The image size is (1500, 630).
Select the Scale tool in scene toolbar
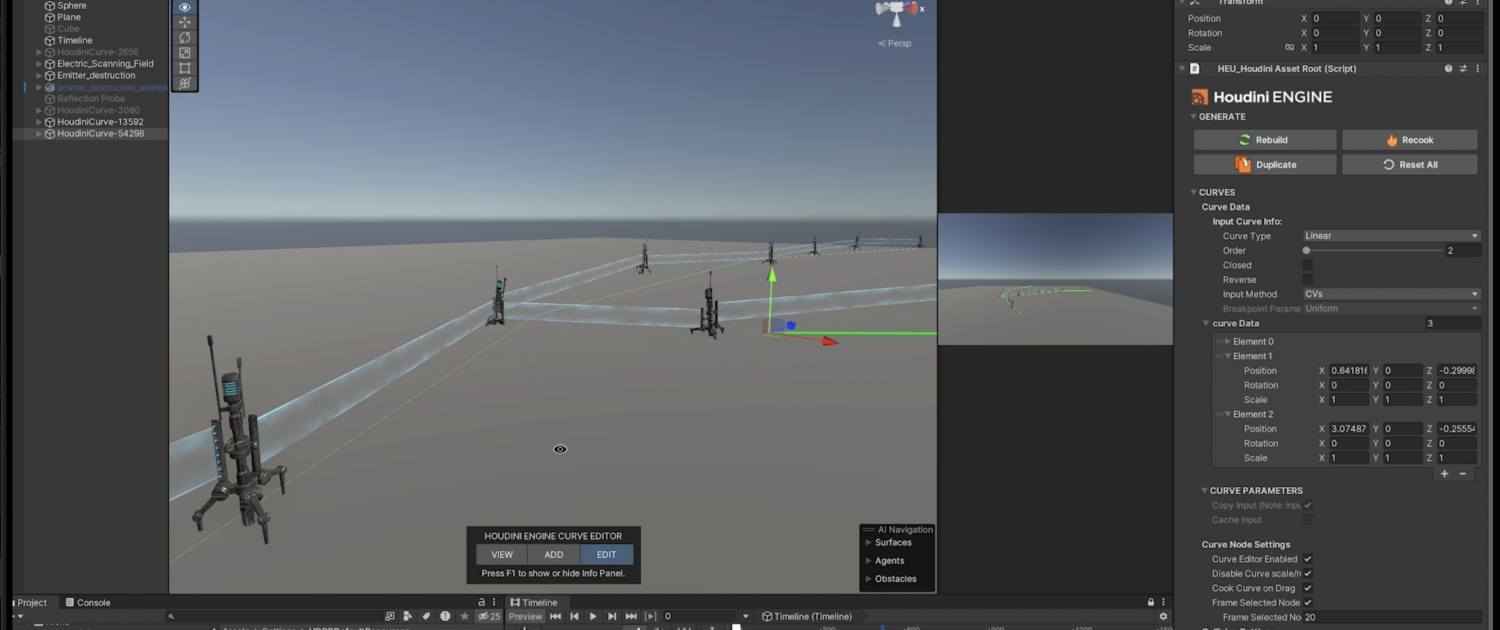(185, 53)
